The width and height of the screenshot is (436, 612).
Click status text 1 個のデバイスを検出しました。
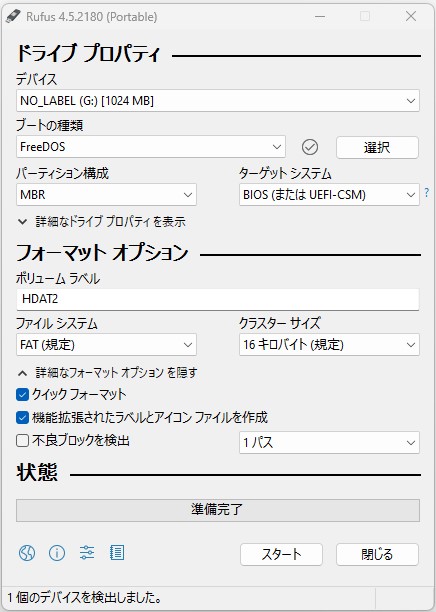85,597
